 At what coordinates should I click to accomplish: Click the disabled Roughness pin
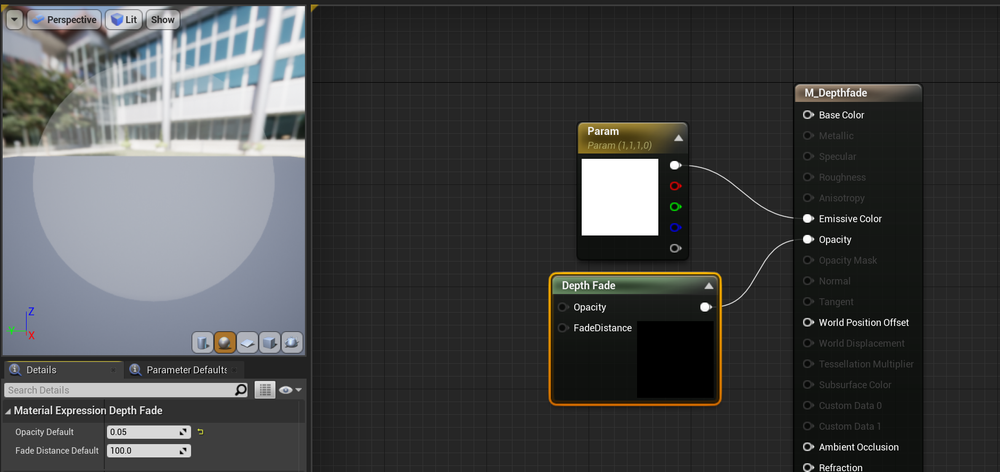(808, 177)
